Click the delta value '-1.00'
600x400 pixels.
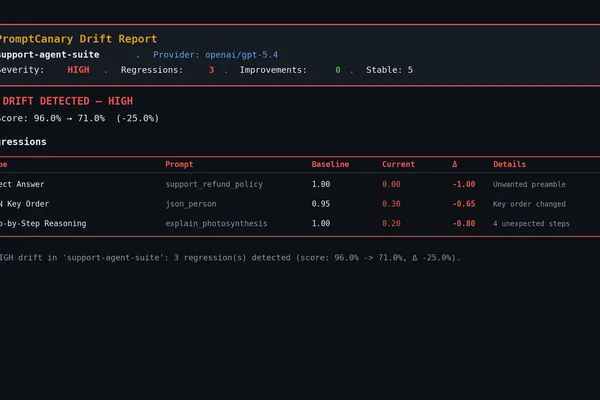[x=464, y=184]
